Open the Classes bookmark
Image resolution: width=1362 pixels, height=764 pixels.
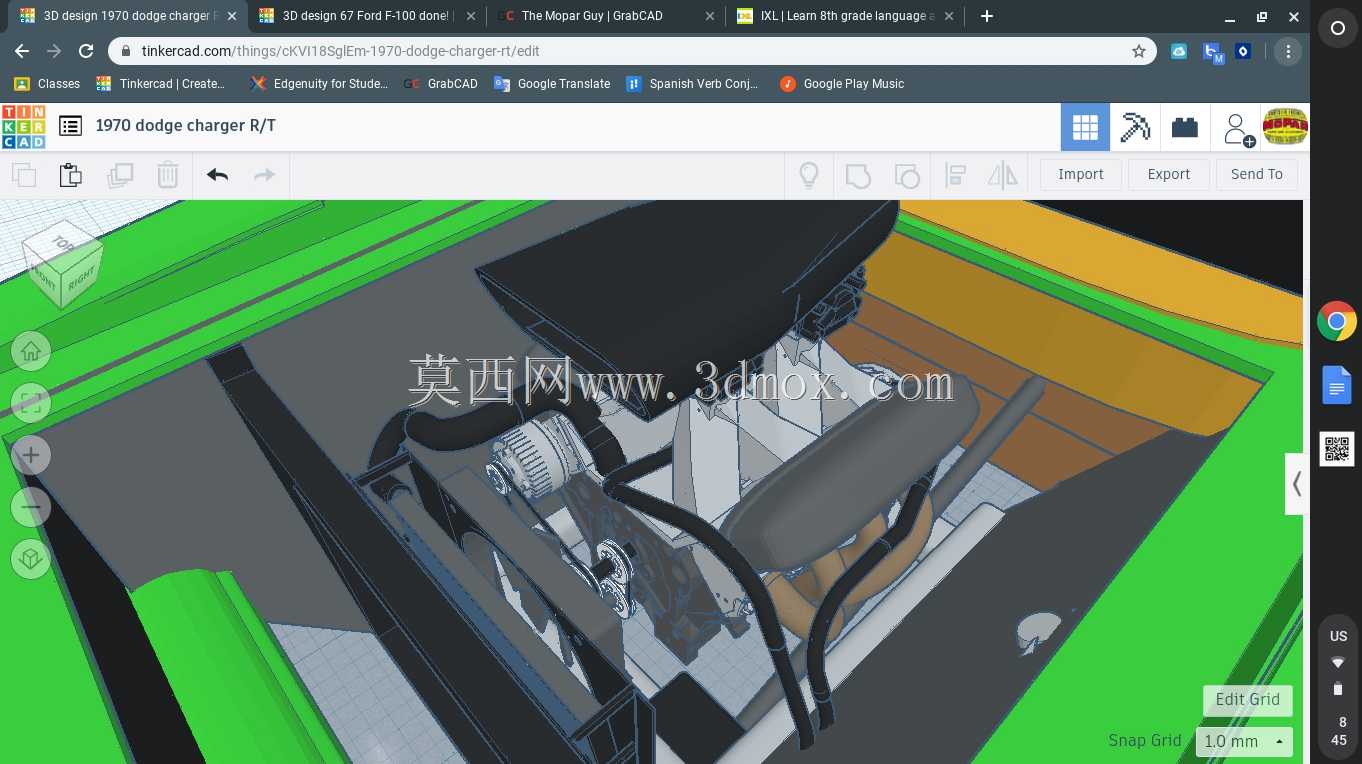[47, 84]
